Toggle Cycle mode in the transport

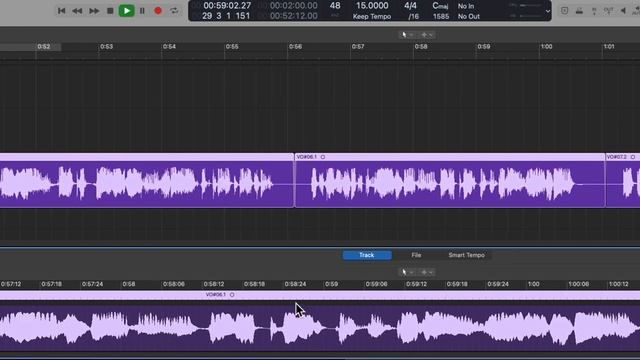coord(174,11)
